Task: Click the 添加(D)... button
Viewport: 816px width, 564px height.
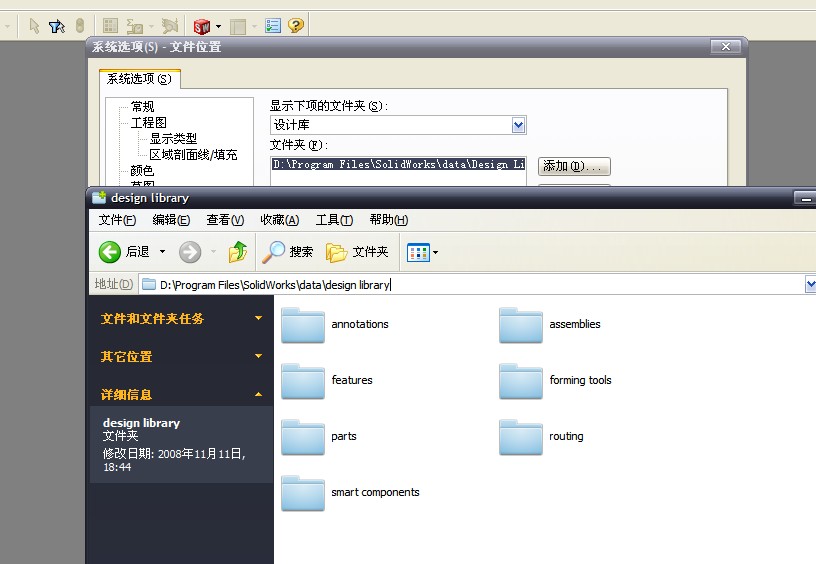Action: point(574,166)
